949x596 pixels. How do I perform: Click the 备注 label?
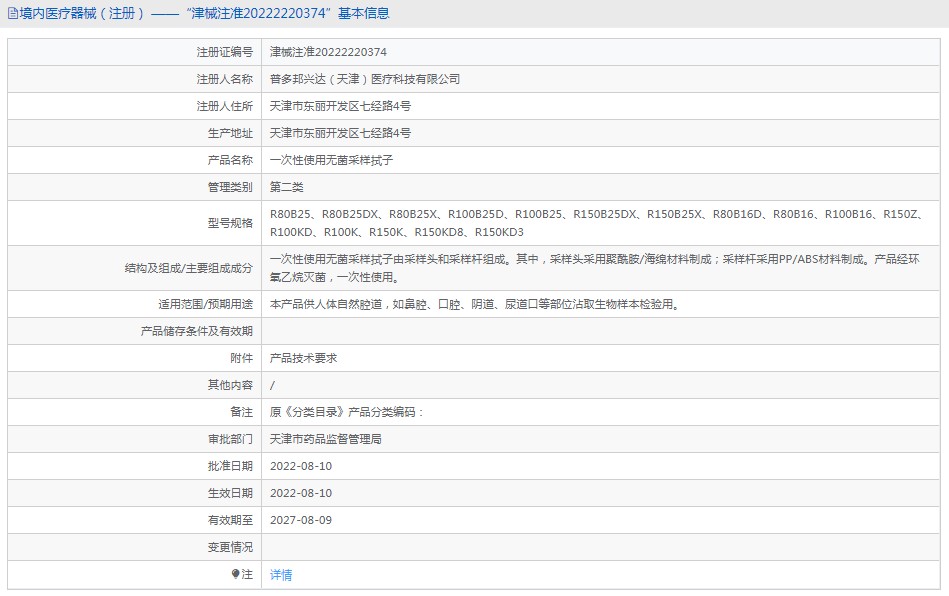click(241, 412)
